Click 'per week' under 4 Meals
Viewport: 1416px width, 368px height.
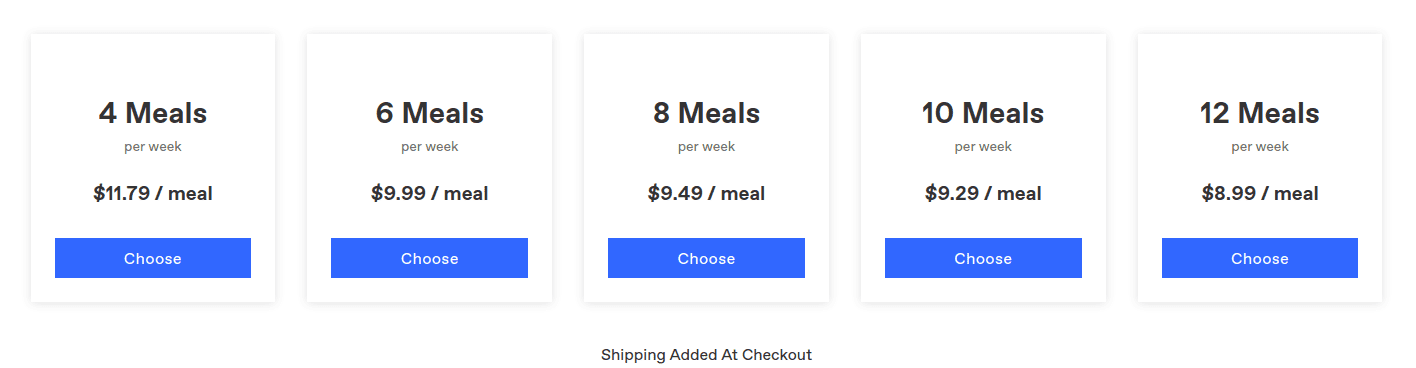pyautogui.click(x=153, y=147)
